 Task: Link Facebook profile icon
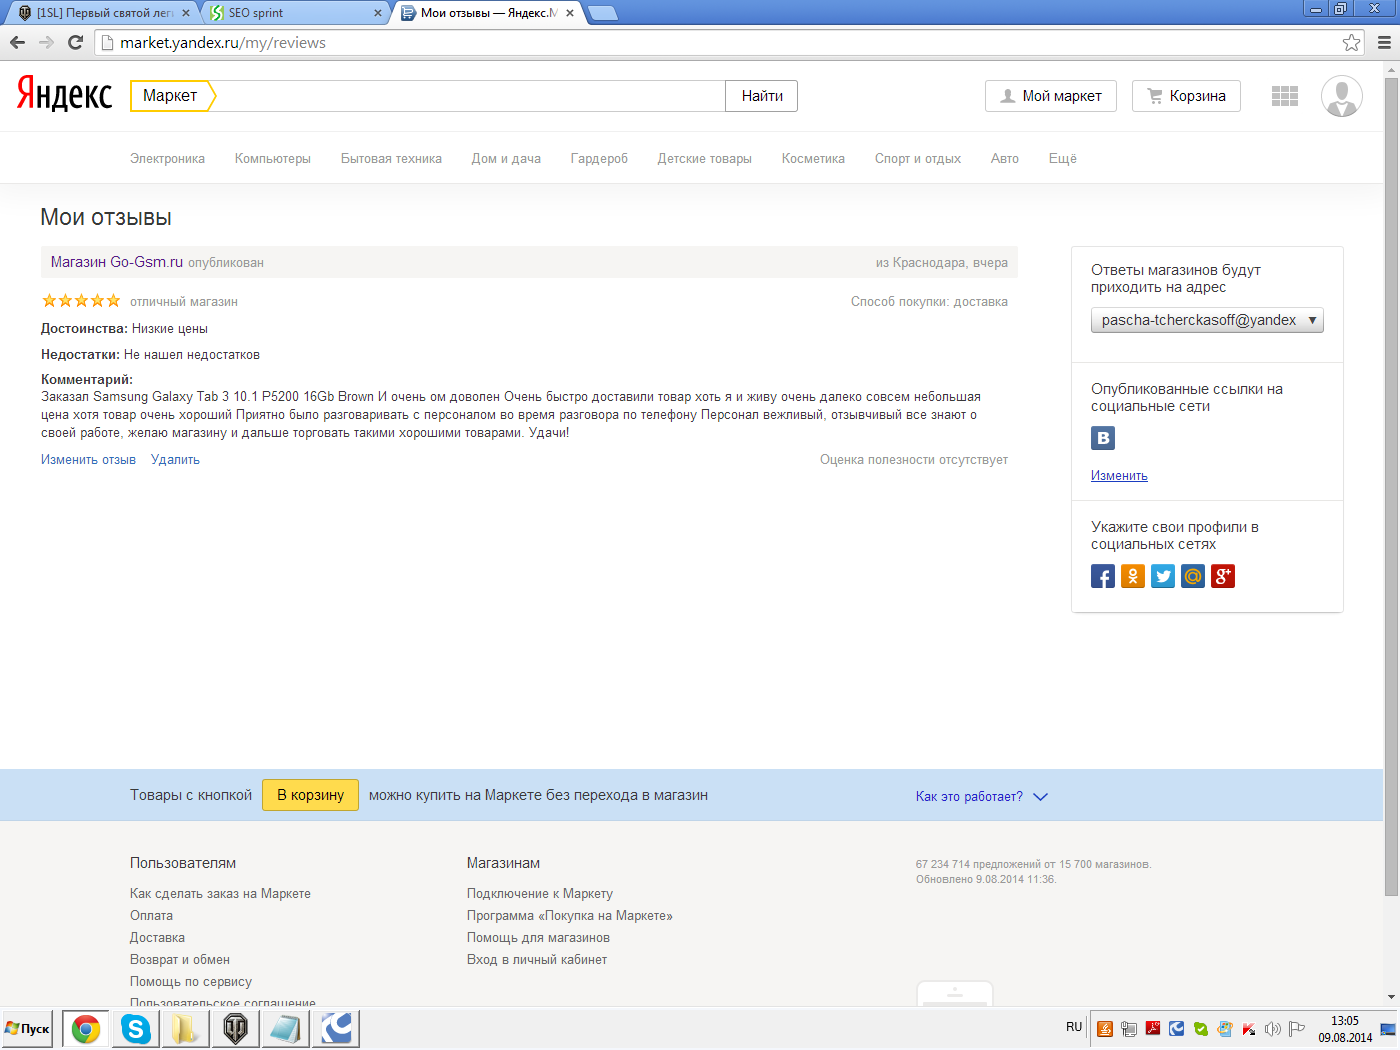coord(1103,576)
